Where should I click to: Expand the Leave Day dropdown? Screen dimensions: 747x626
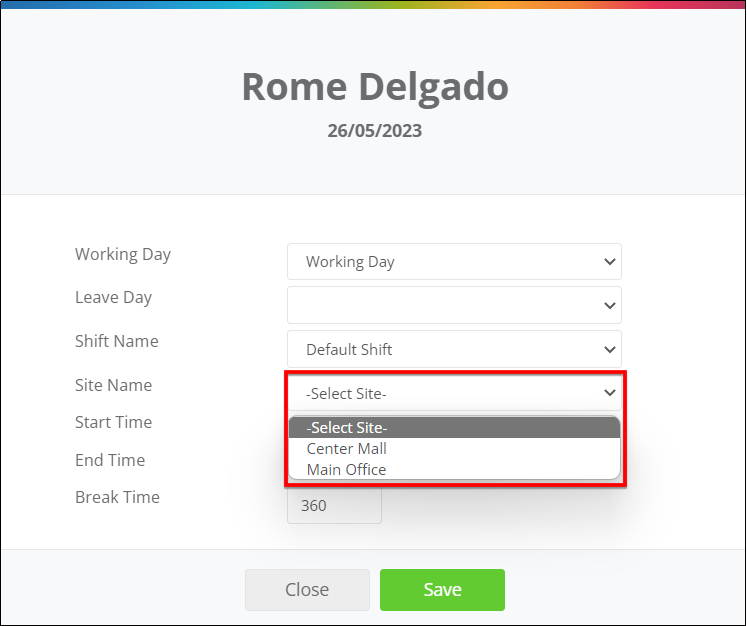coord(454,305)
